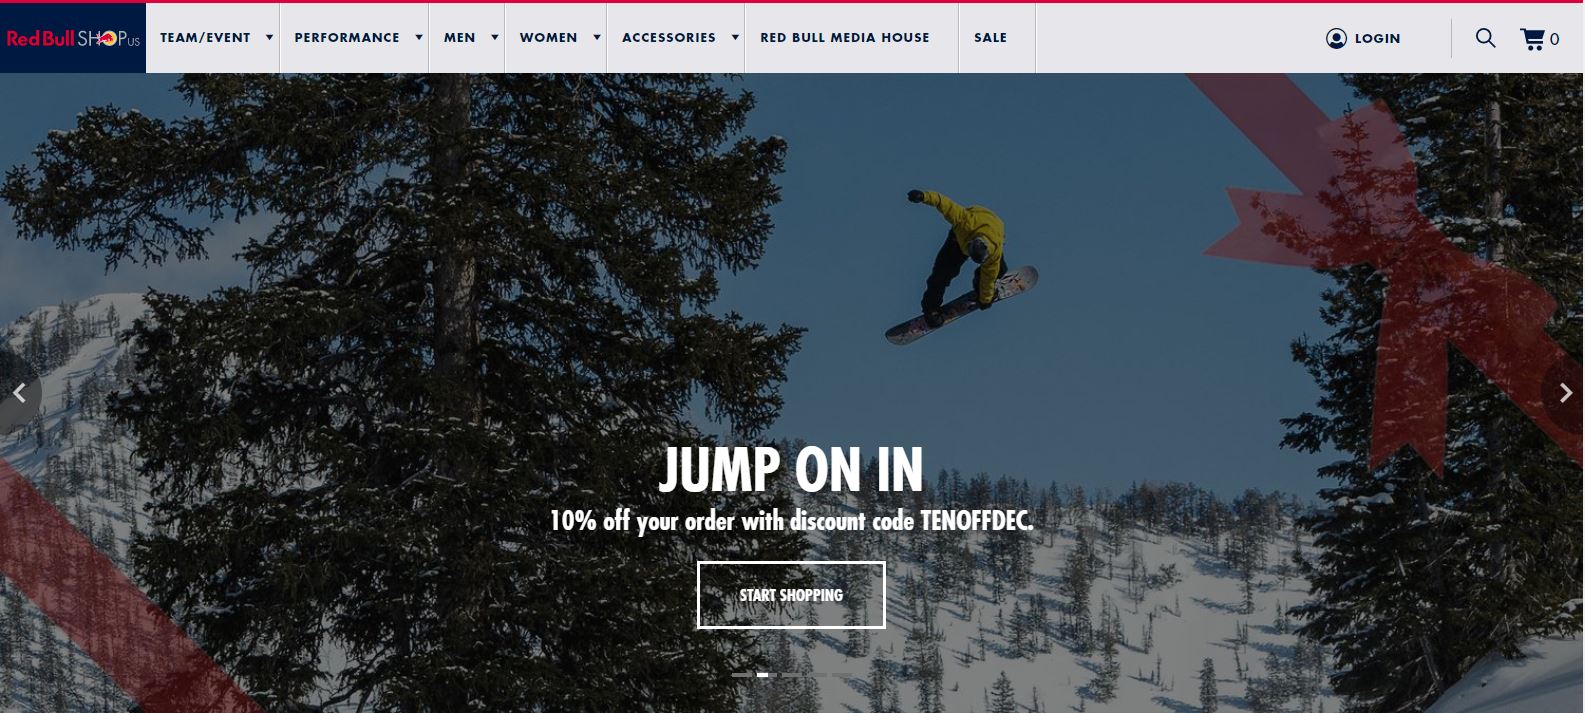
Task: Expand the Accessories dropdown arrow
Action: tap(735, 38)
